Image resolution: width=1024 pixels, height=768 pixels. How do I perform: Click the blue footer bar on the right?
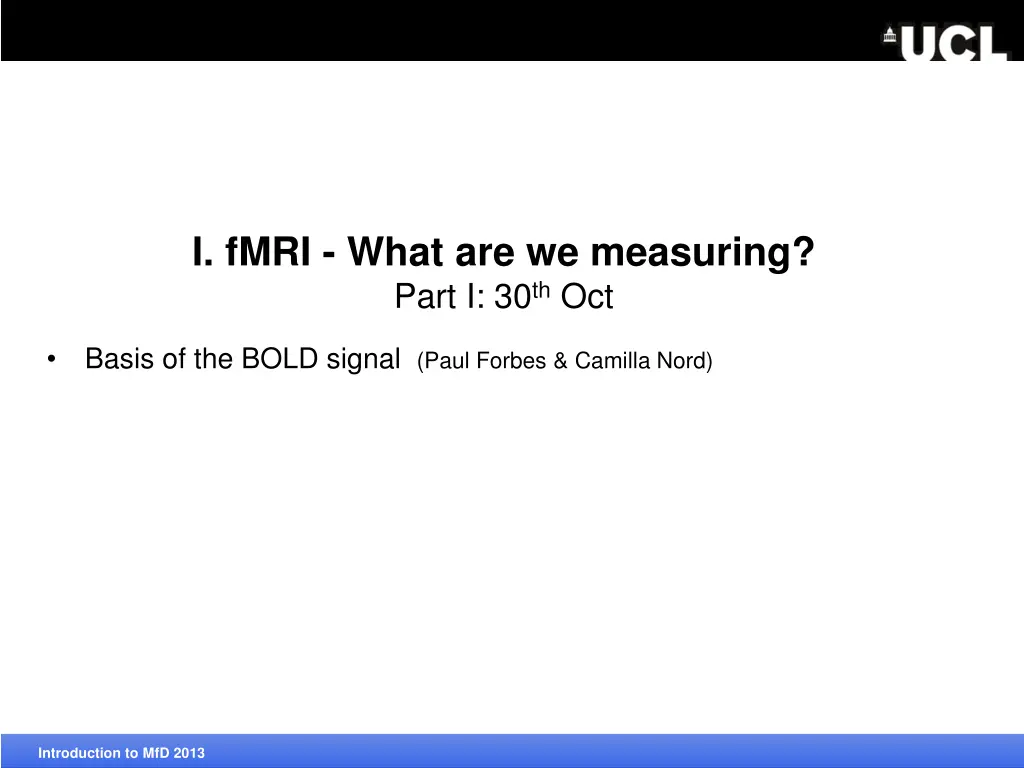800,752
